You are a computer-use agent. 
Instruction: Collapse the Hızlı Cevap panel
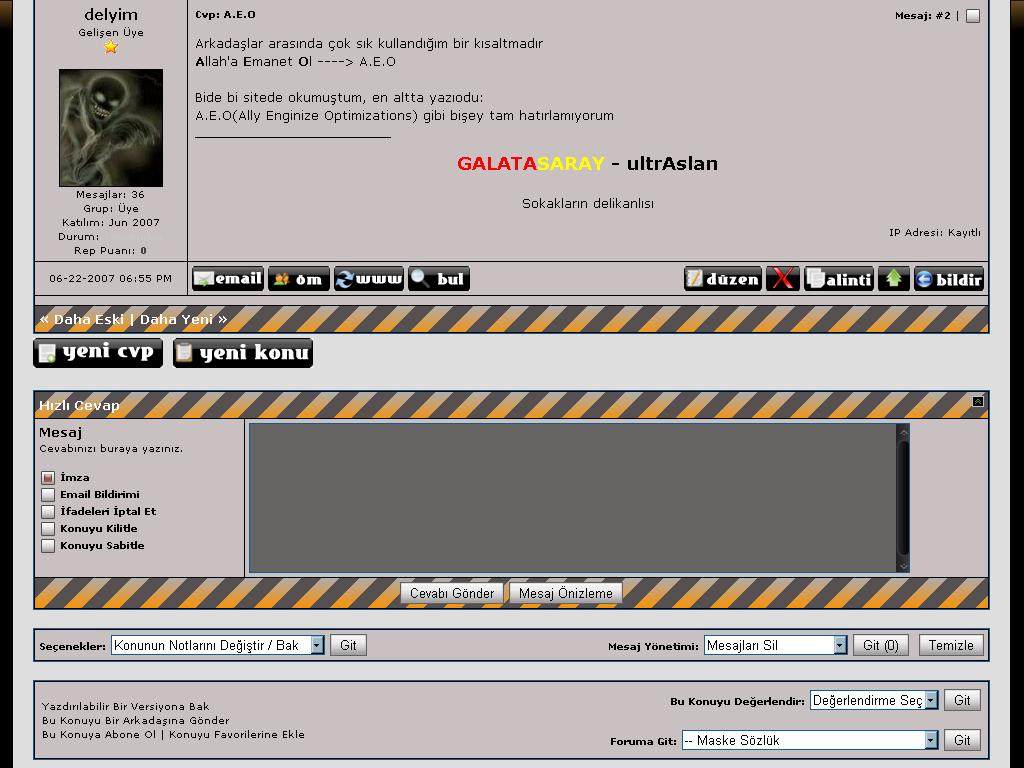pos(978,402)
